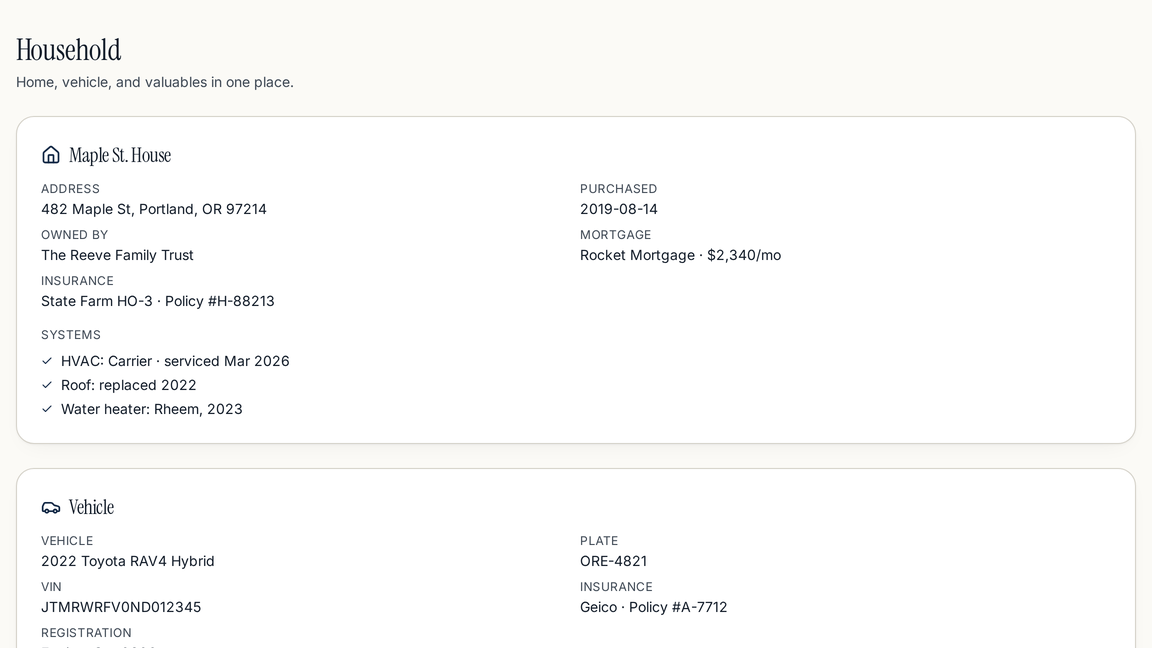
Task: Click the Household page heading
Action: tap(68, 50)
